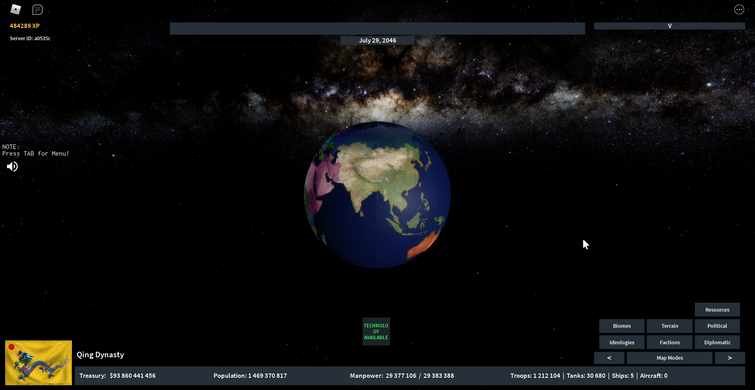Expand the V dropdown bar at top right
This screenshot has height=390, width=755.
(669, 26)
